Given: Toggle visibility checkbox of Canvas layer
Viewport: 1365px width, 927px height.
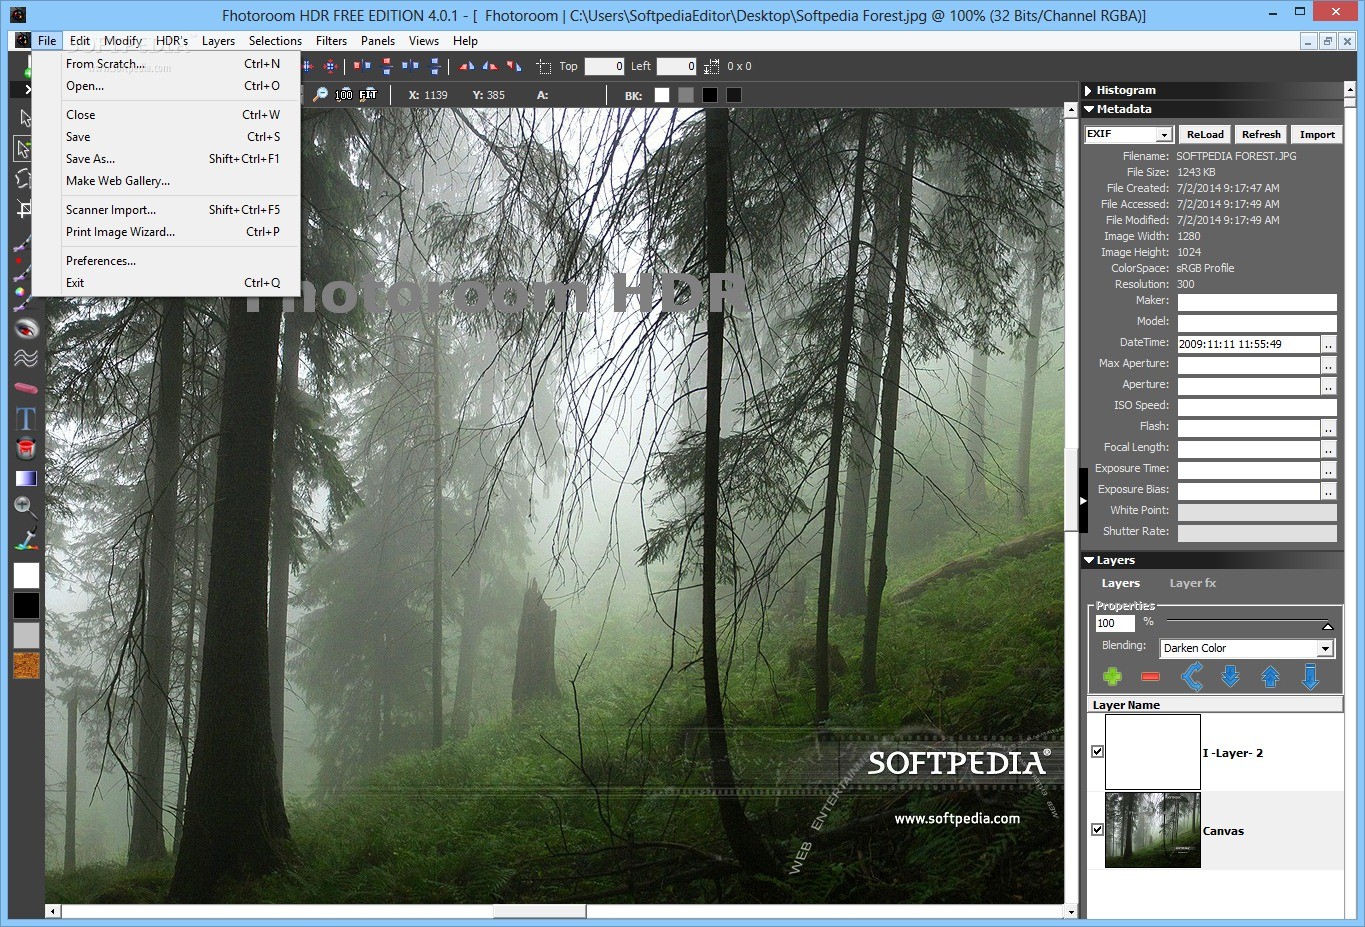Looking at the screenshot, I should [x=1097, y=829].
